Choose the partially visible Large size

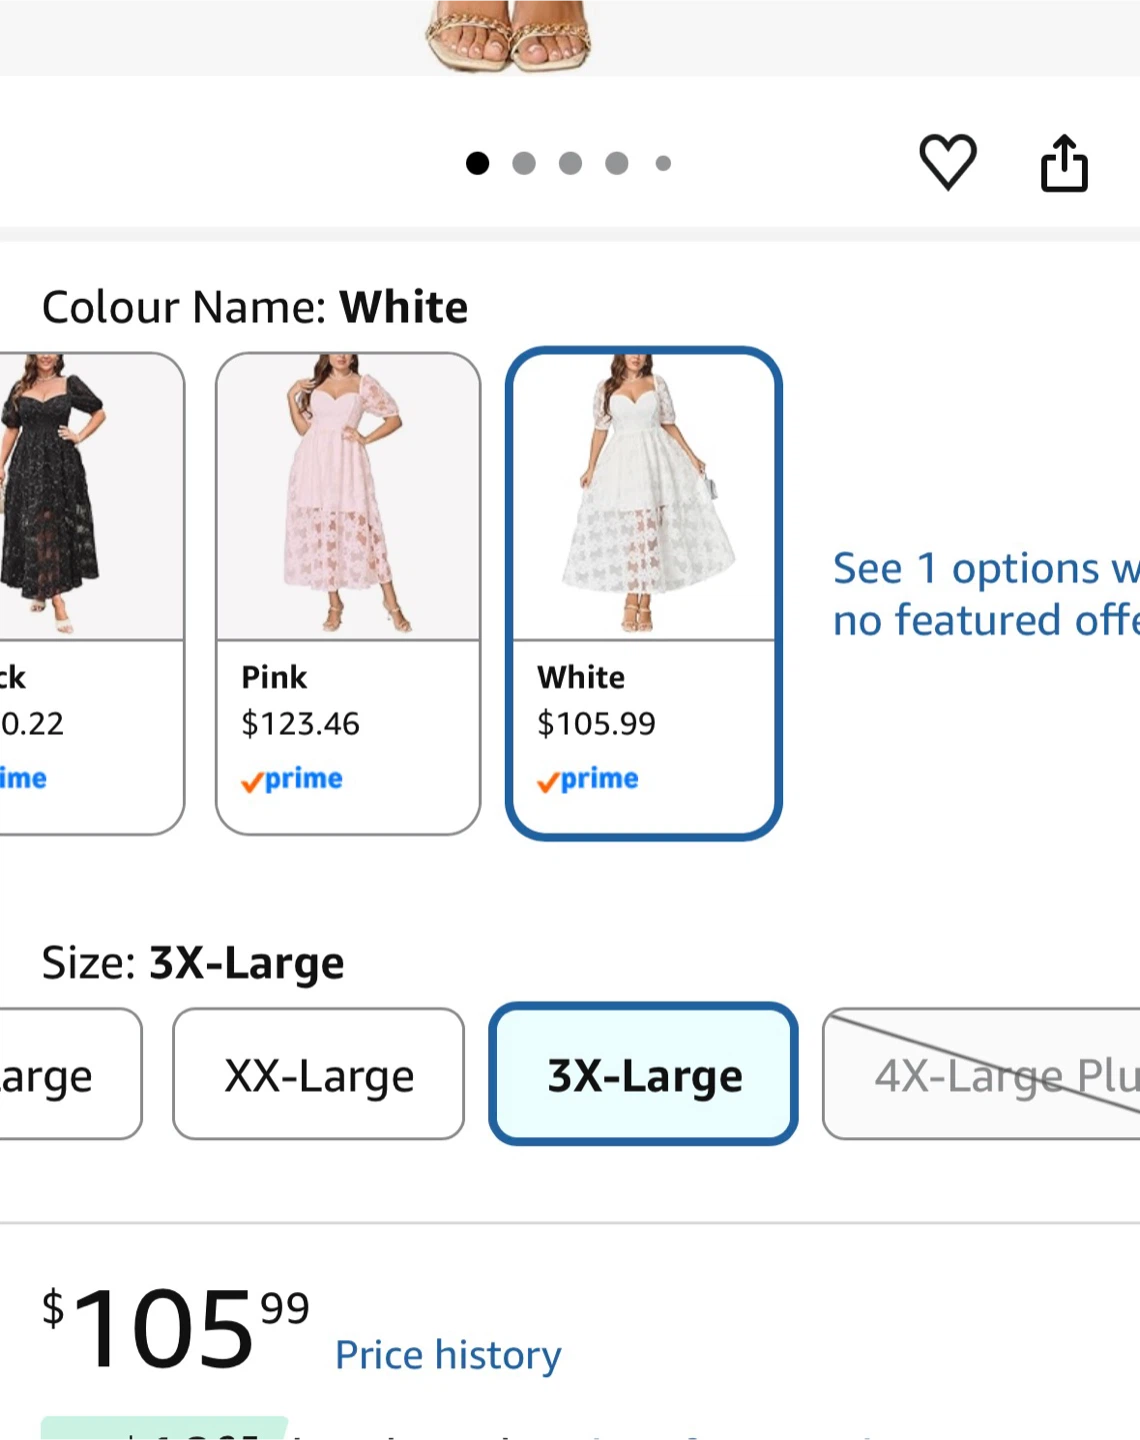click(70, 1074)
